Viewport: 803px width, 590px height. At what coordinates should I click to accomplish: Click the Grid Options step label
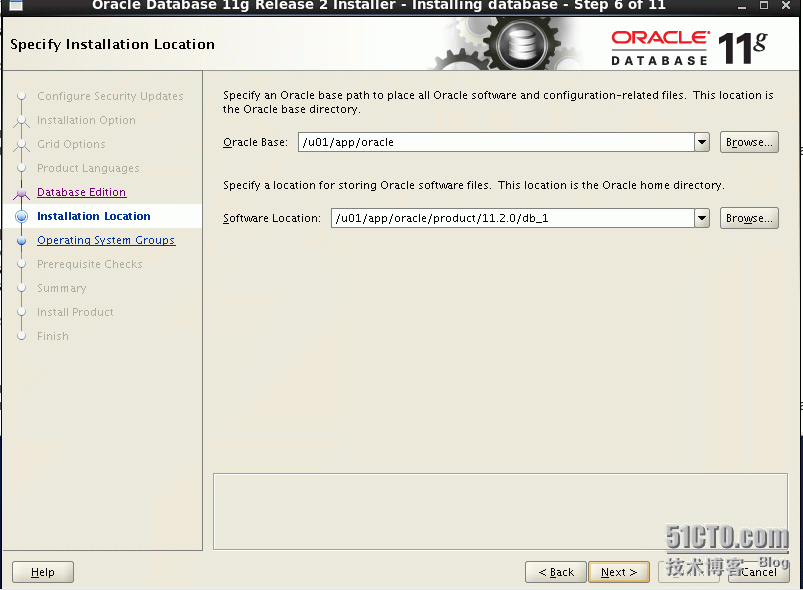pos(71,144)
